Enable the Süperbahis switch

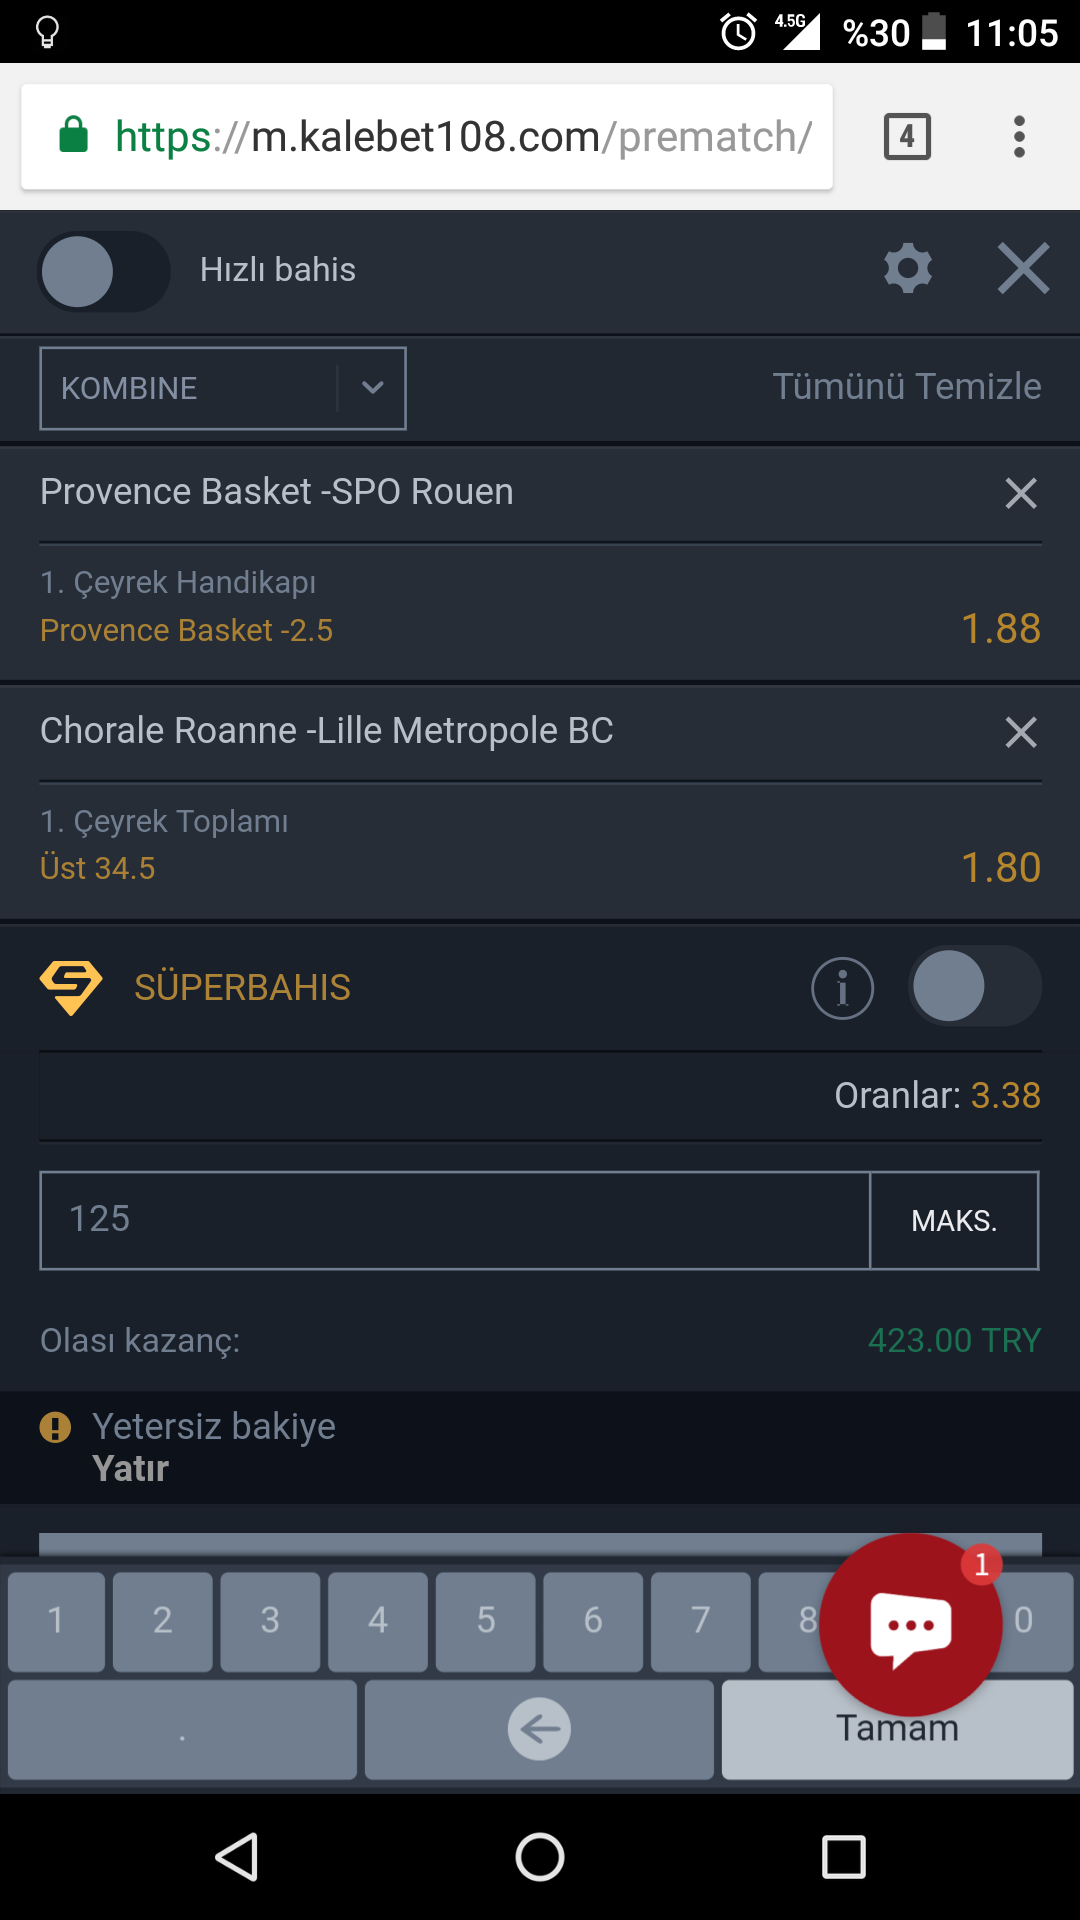(975, 986)
